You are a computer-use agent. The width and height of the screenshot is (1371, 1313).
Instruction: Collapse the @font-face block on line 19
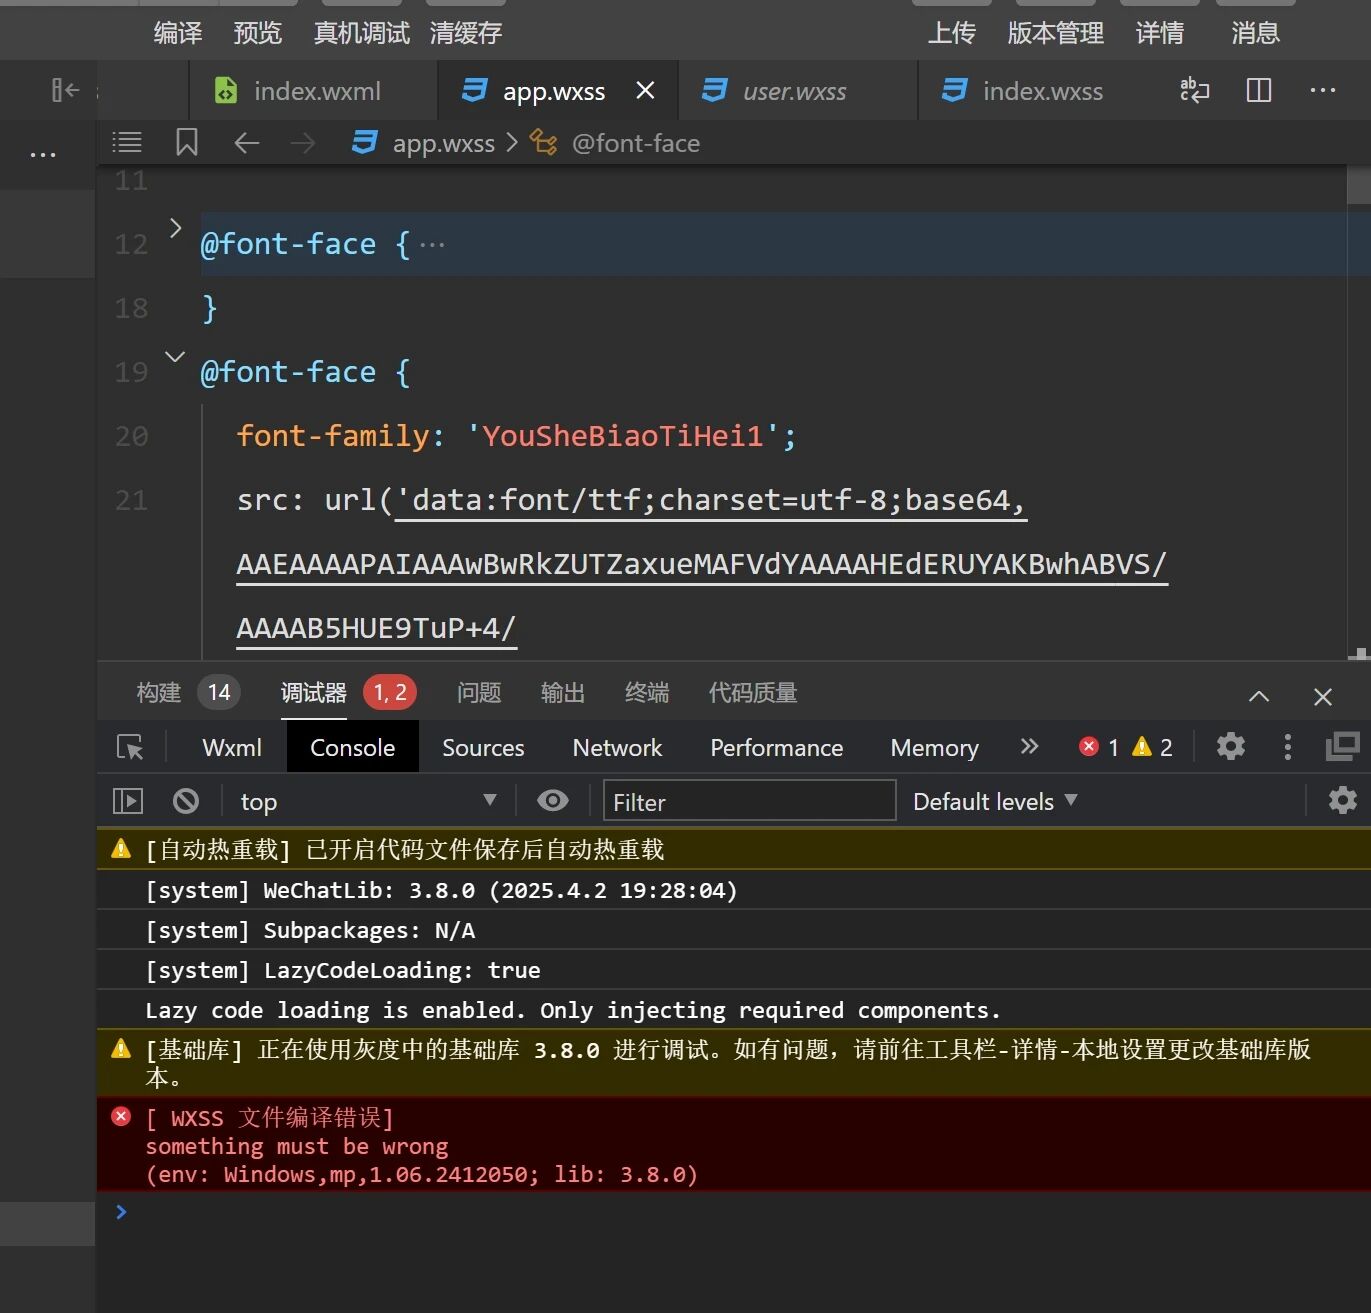click(x=175, y=357)
